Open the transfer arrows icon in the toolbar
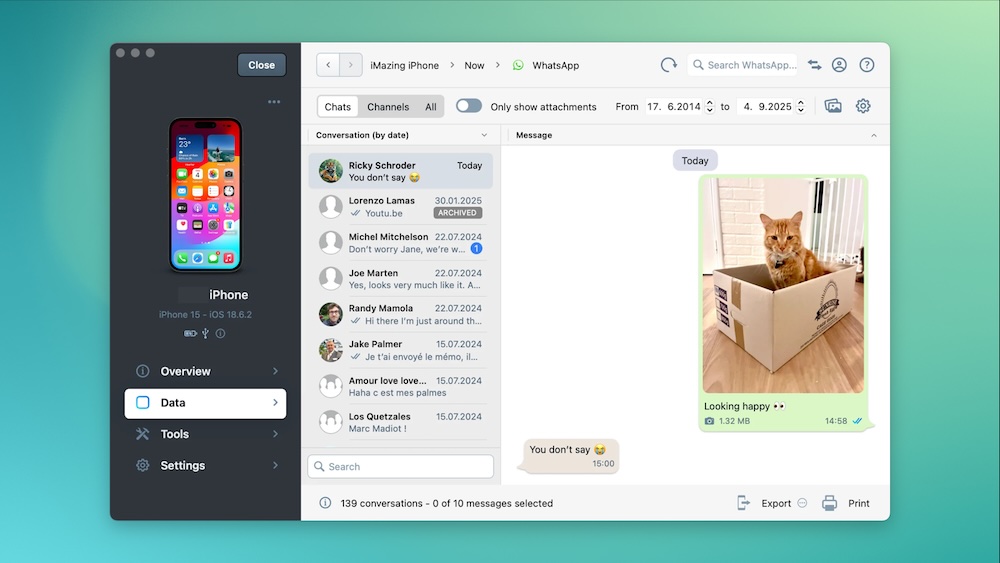1000x563 pixels. (814, 65)
